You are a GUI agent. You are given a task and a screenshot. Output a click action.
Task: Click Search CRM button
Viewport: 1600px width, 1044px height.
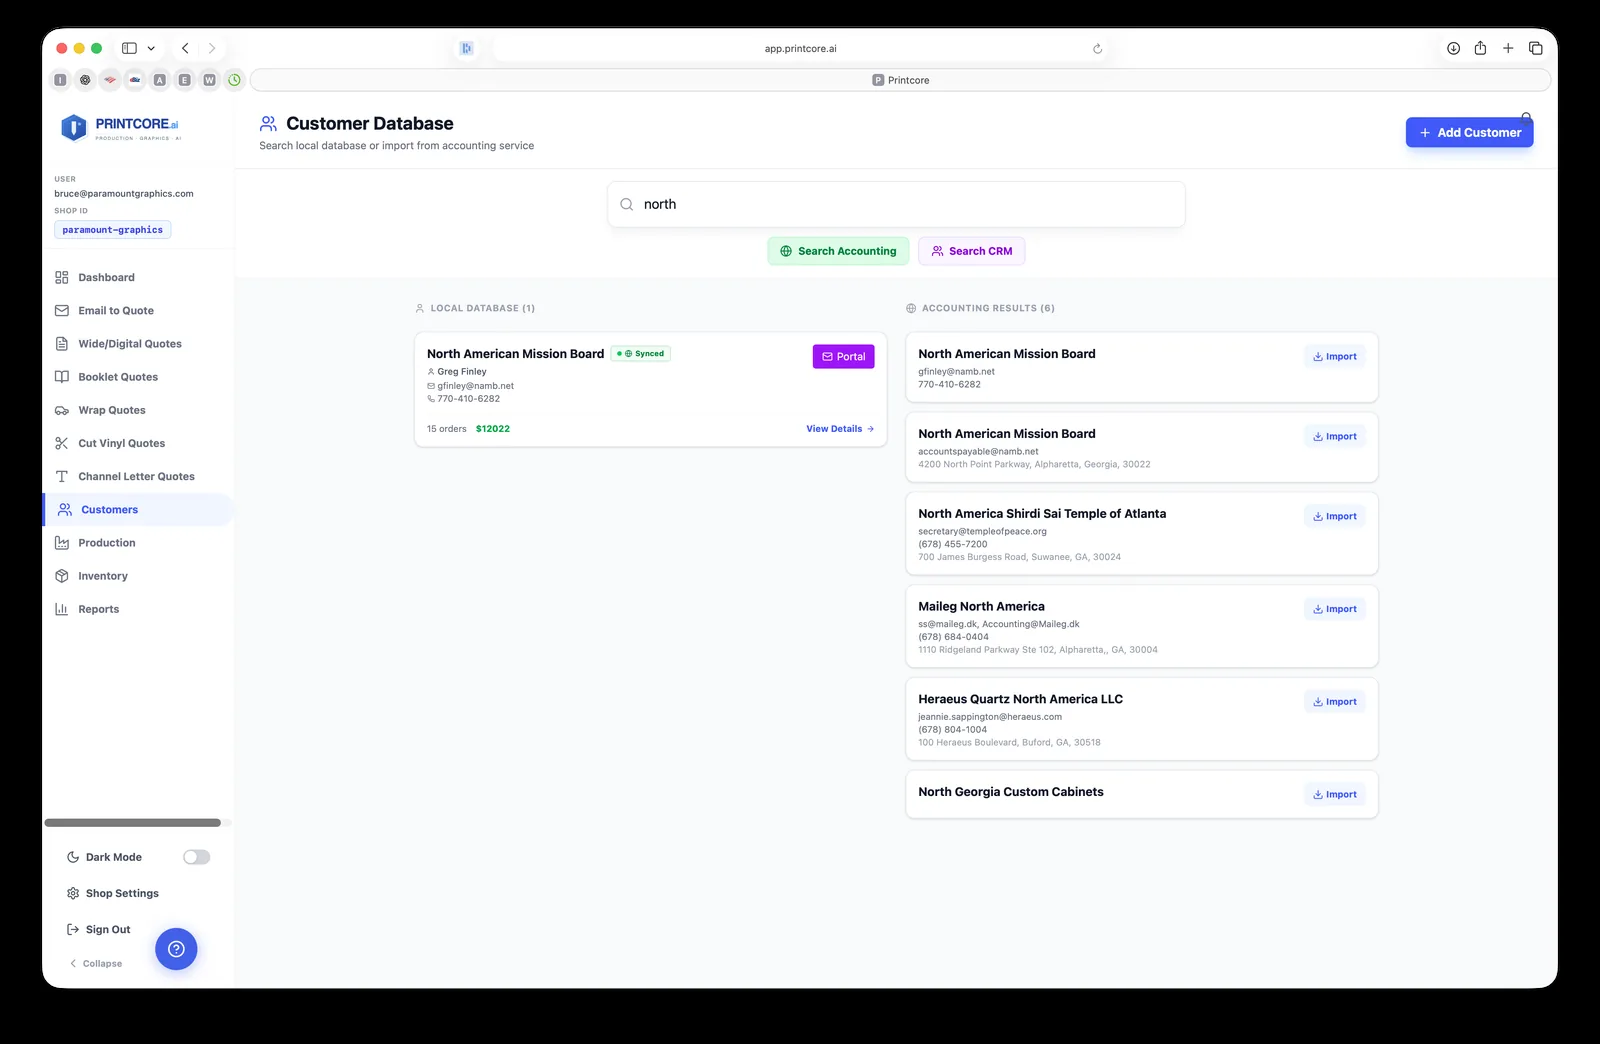coord(972,251)
